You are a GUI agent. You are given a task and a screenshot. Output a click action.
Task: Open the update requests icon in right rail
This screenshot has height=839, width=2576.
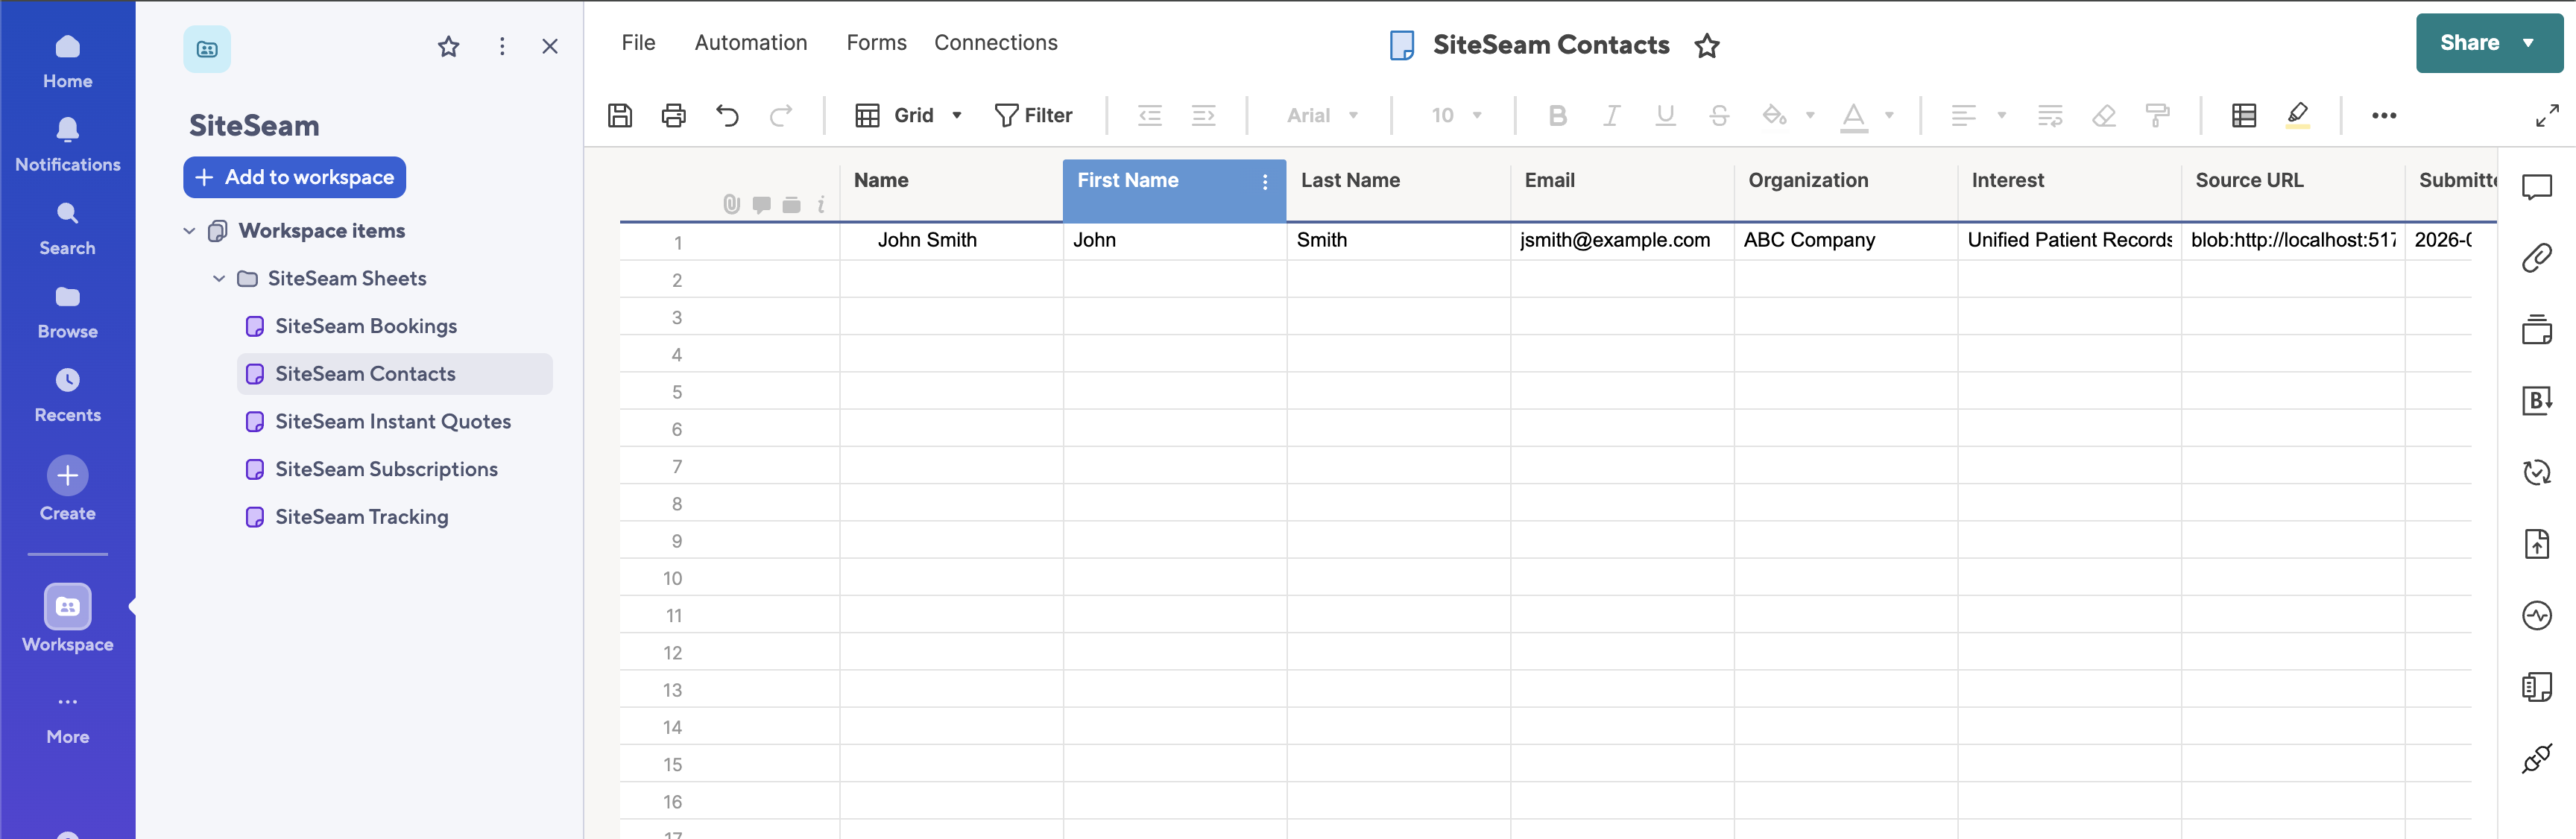tap(2537, 472)
